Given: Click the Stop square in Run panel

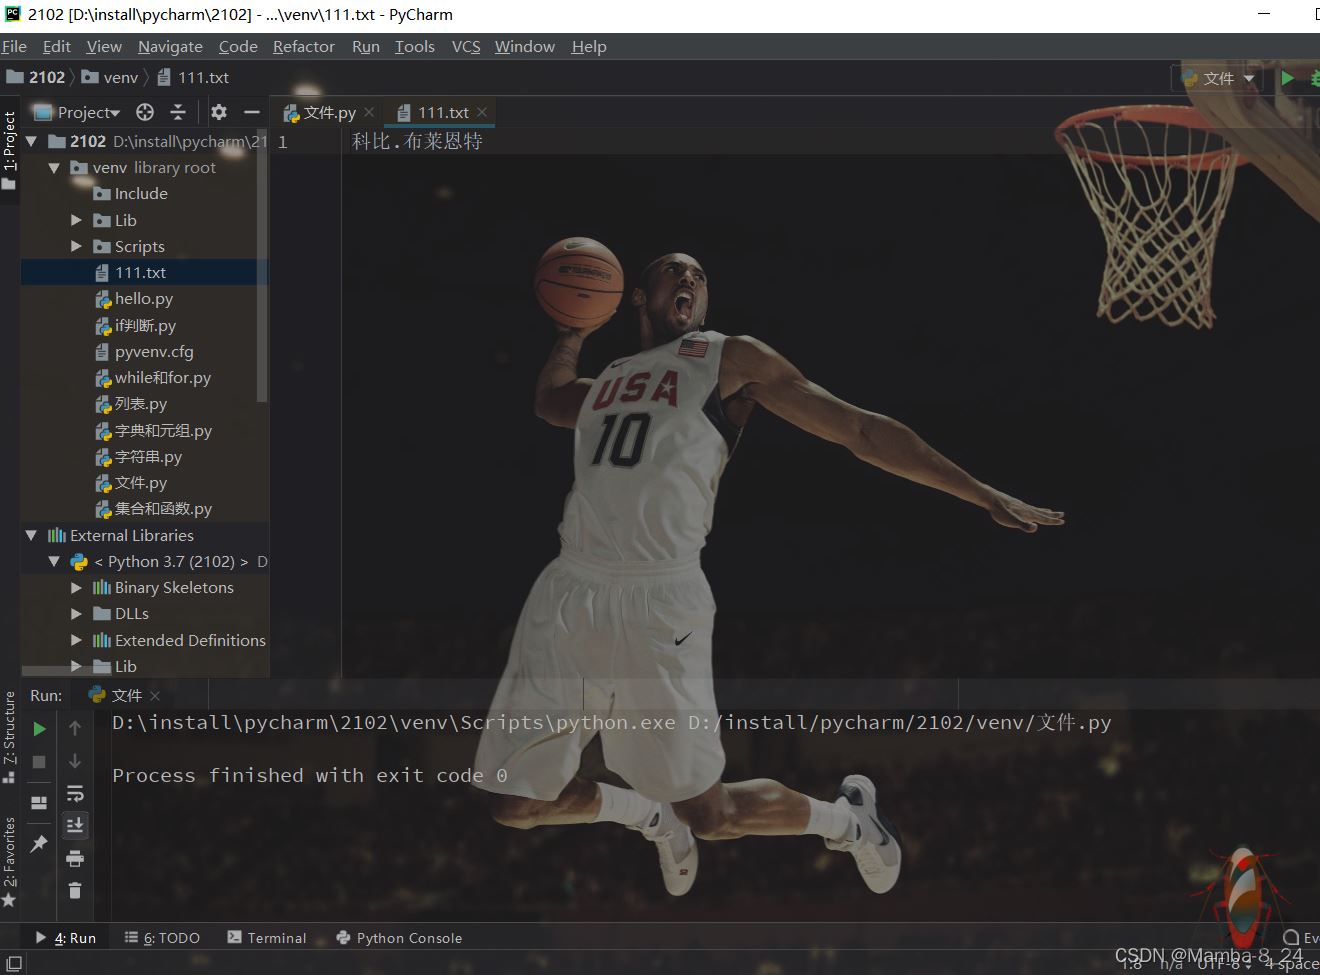Looking at the screenshot, I should pos(39,762).
